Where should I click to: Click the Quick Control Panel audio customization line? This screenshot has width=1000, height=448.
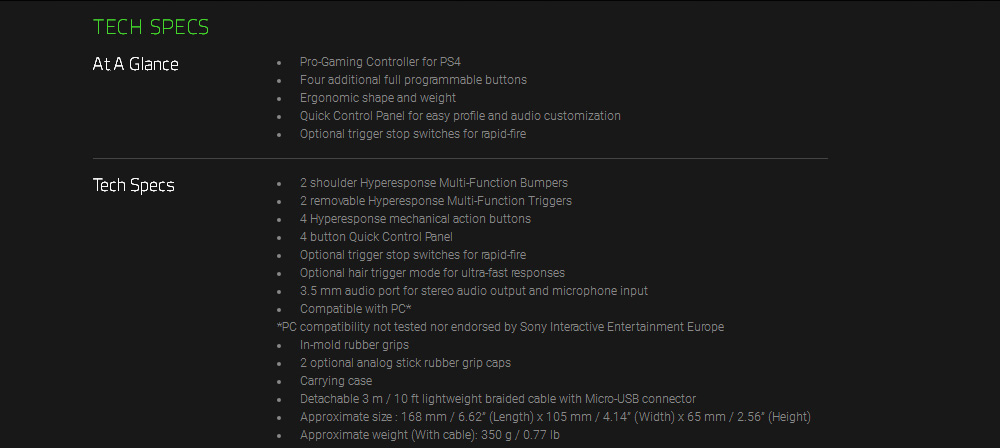click(x=460, y=116)
